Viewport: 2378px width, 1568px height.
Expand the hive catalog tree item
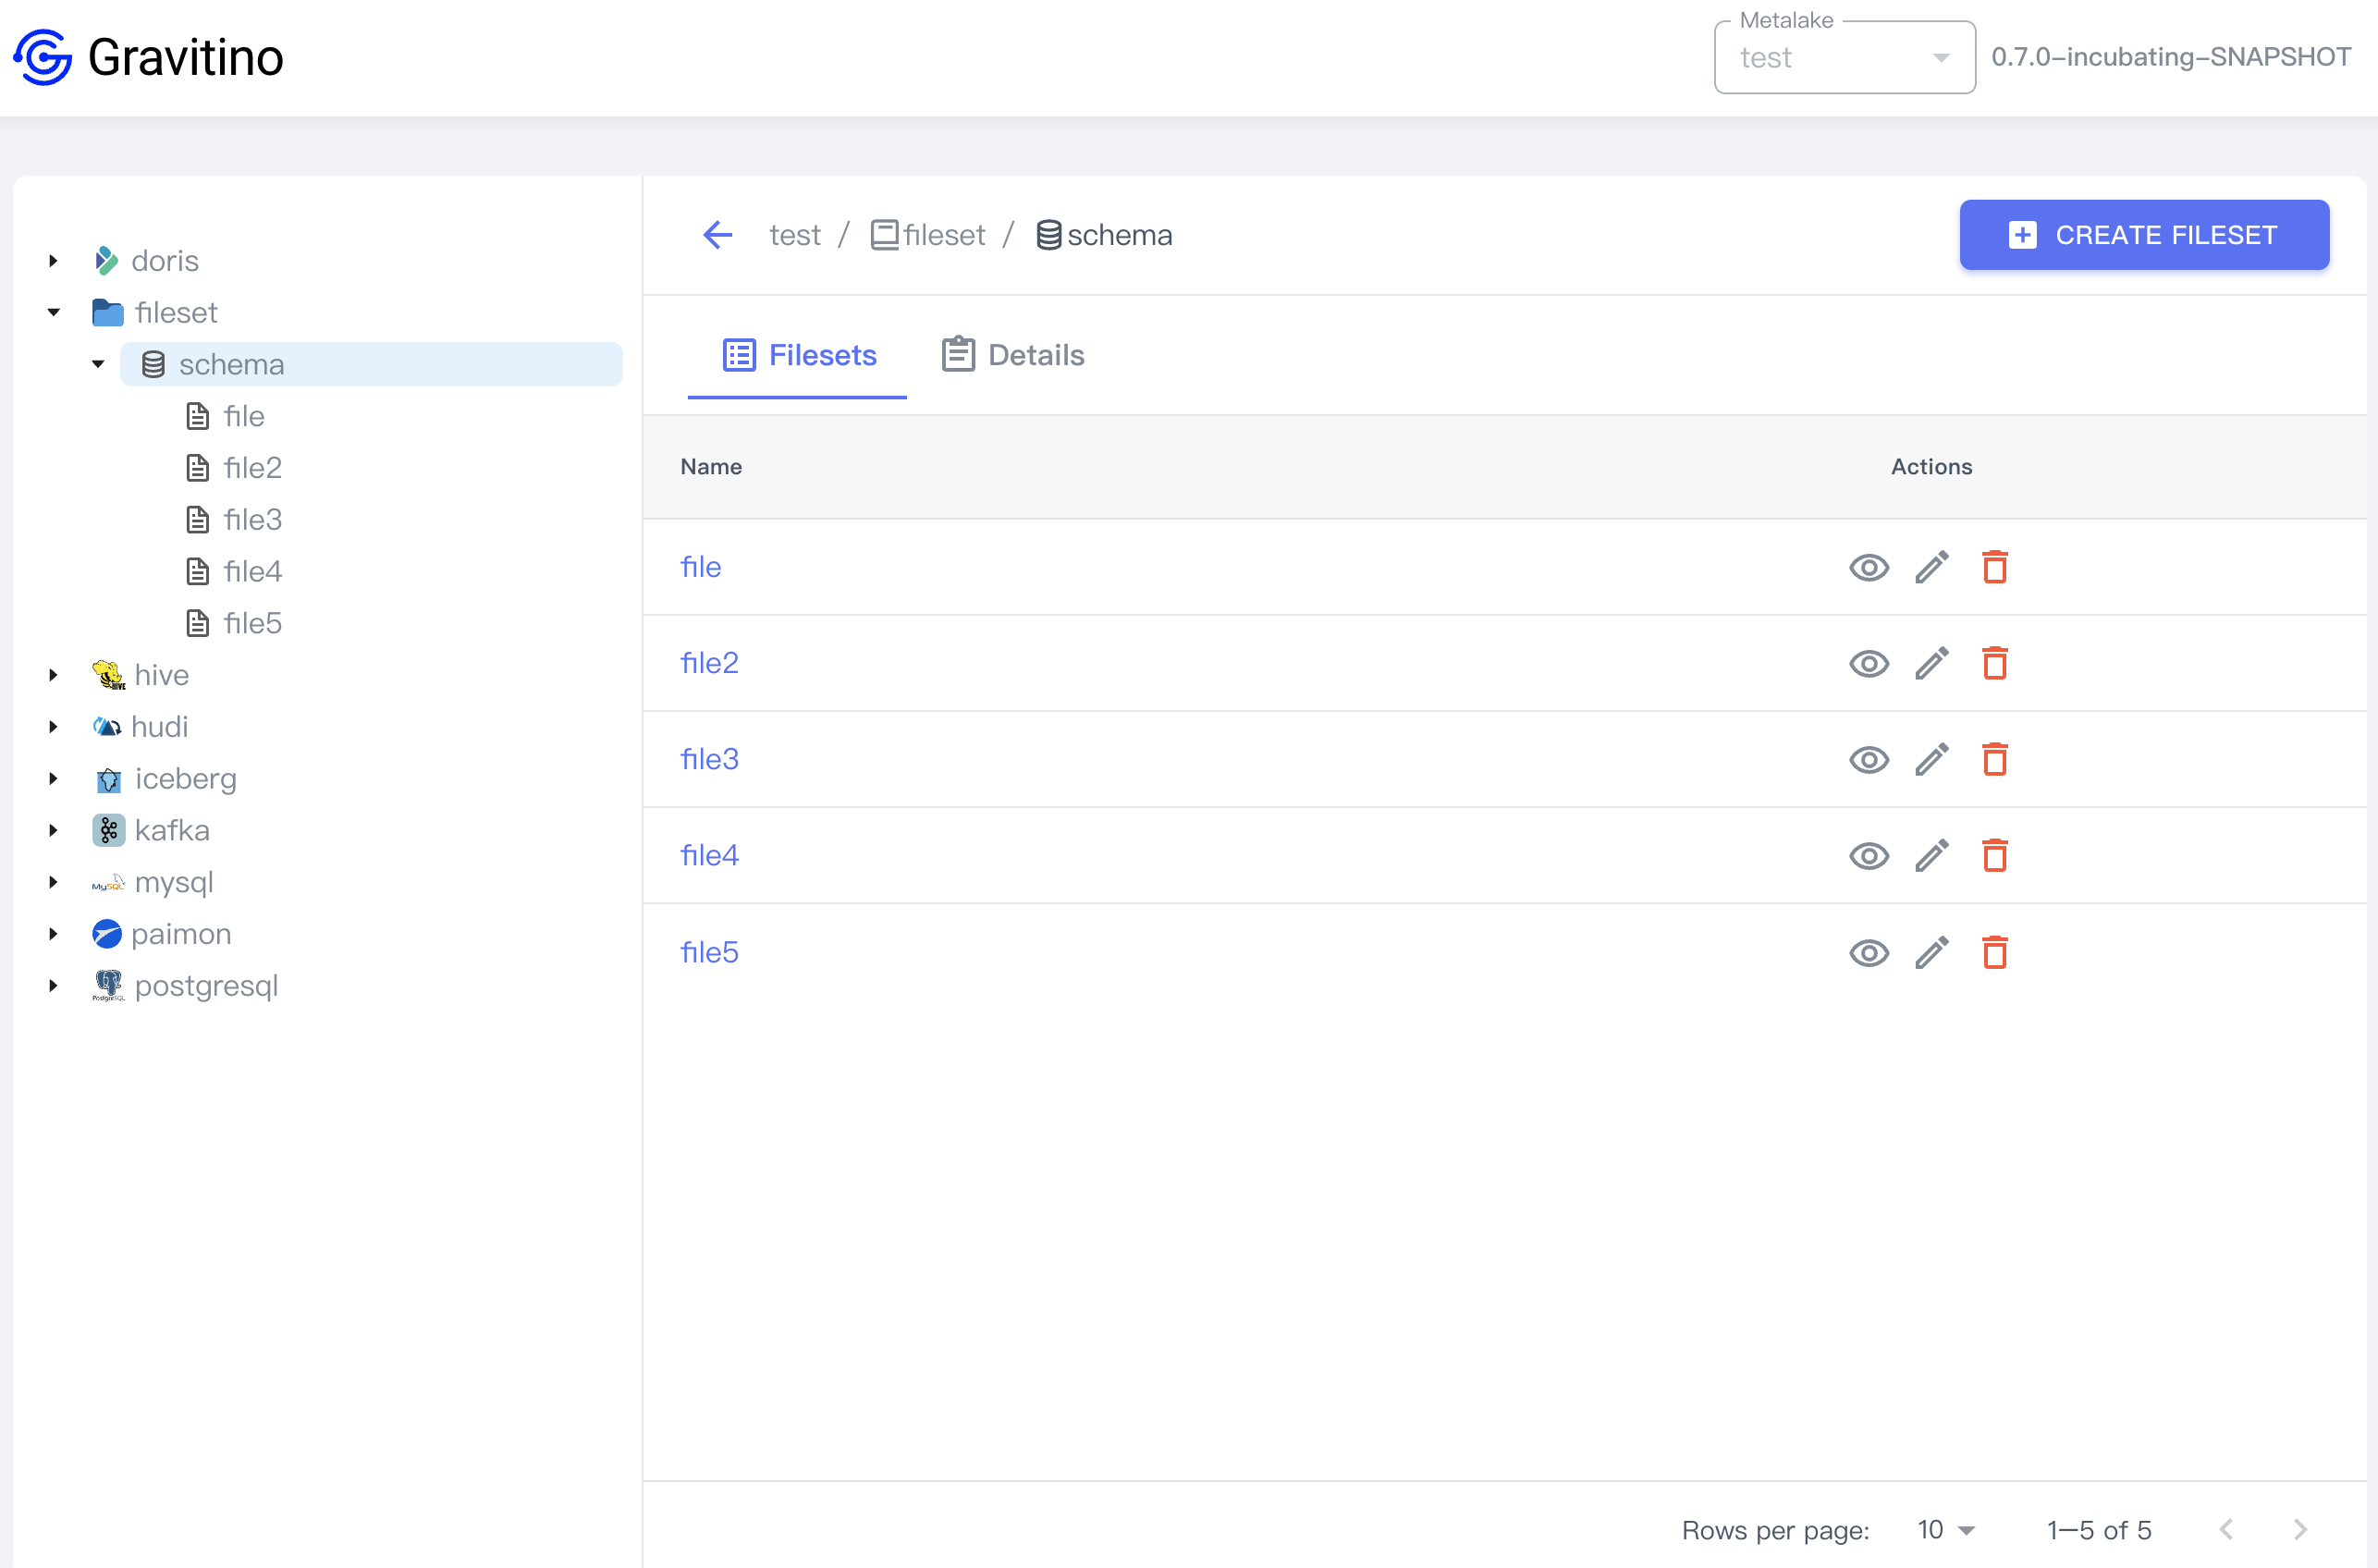click(x=53, y=674)
